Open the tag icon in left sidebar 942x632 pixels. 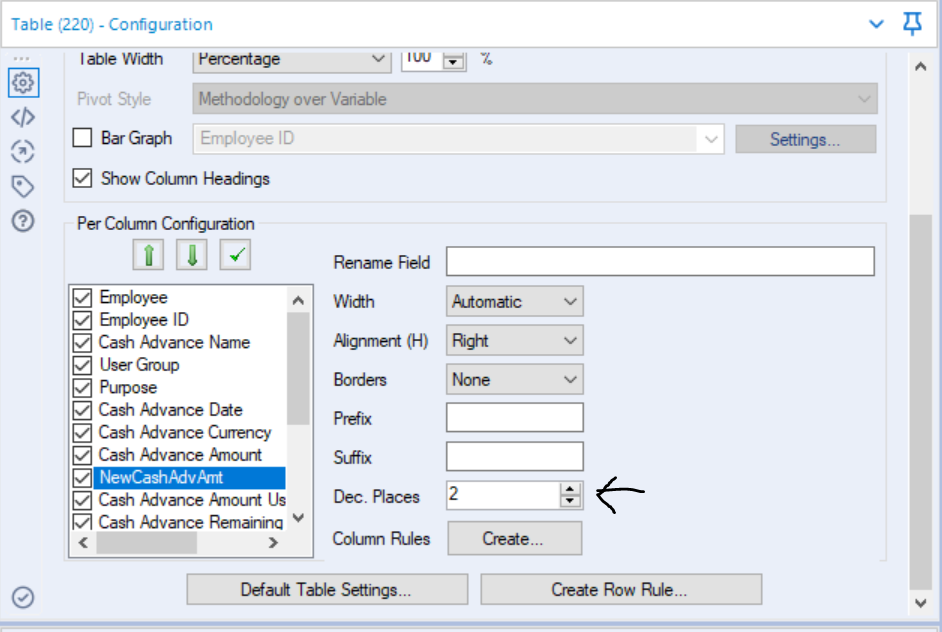coord(22,184)
